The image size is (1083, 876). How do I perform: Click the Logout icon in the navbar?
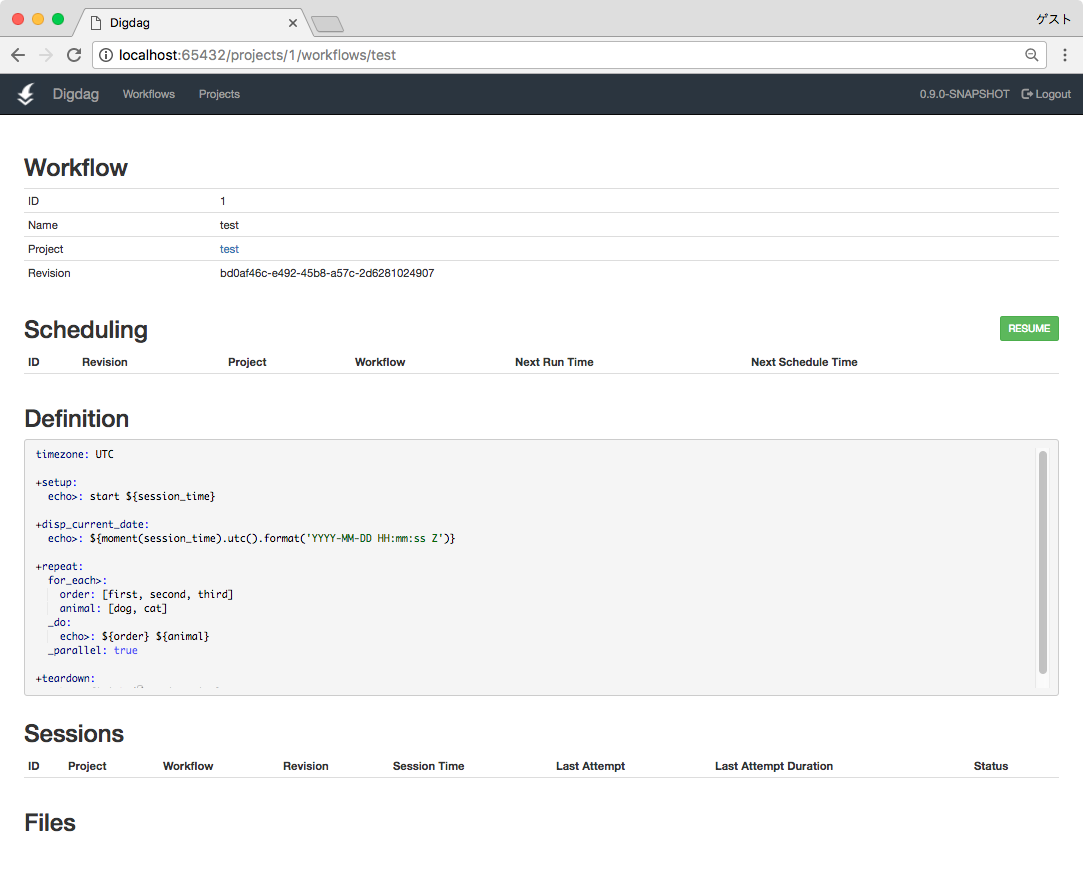[x=1025, y=94]
